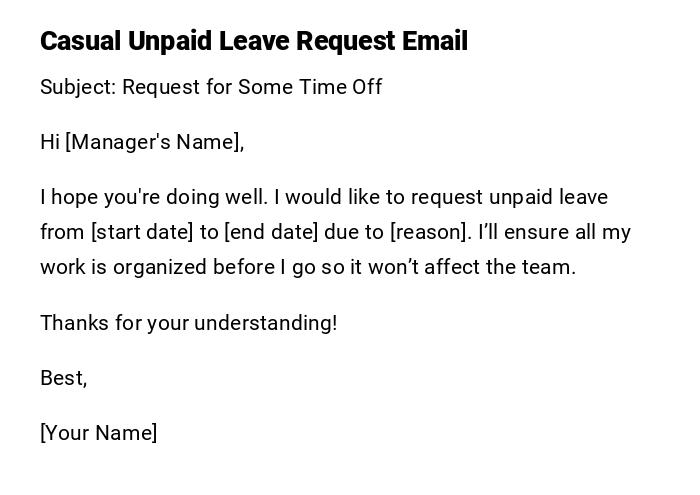Click the word Casual in the title
The width and height of the screenshot is (700, 495).
(81, 41)
